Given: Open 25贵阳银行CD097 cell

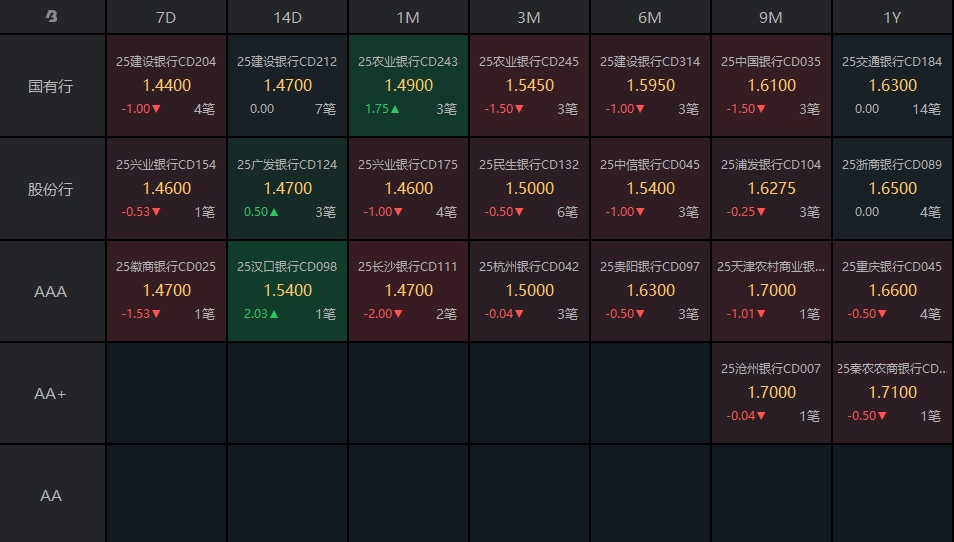Looking at the screenshot, I should tap(650, 291).
